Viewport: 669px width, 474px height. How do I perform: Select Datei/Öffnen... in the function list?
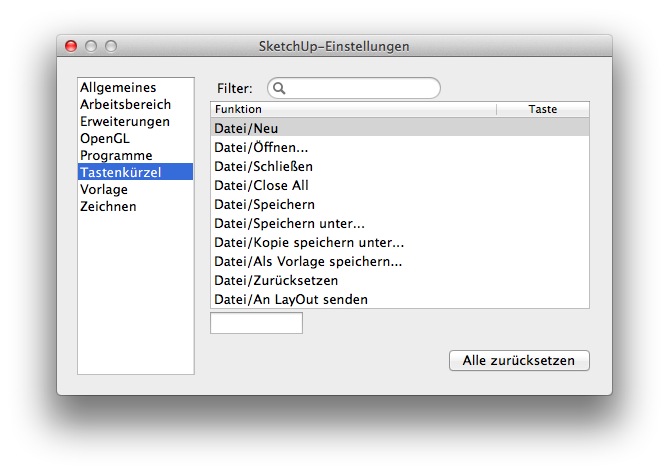coord(399,147)
